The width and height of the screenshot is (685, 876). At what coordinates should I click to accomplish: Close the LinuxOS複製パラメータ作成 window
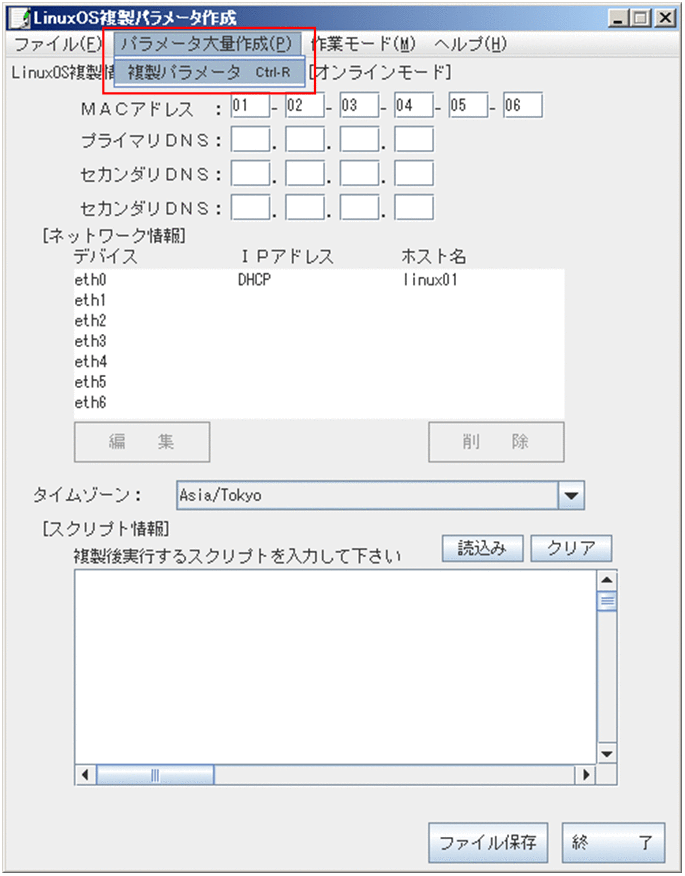click(x=665, y=18)
